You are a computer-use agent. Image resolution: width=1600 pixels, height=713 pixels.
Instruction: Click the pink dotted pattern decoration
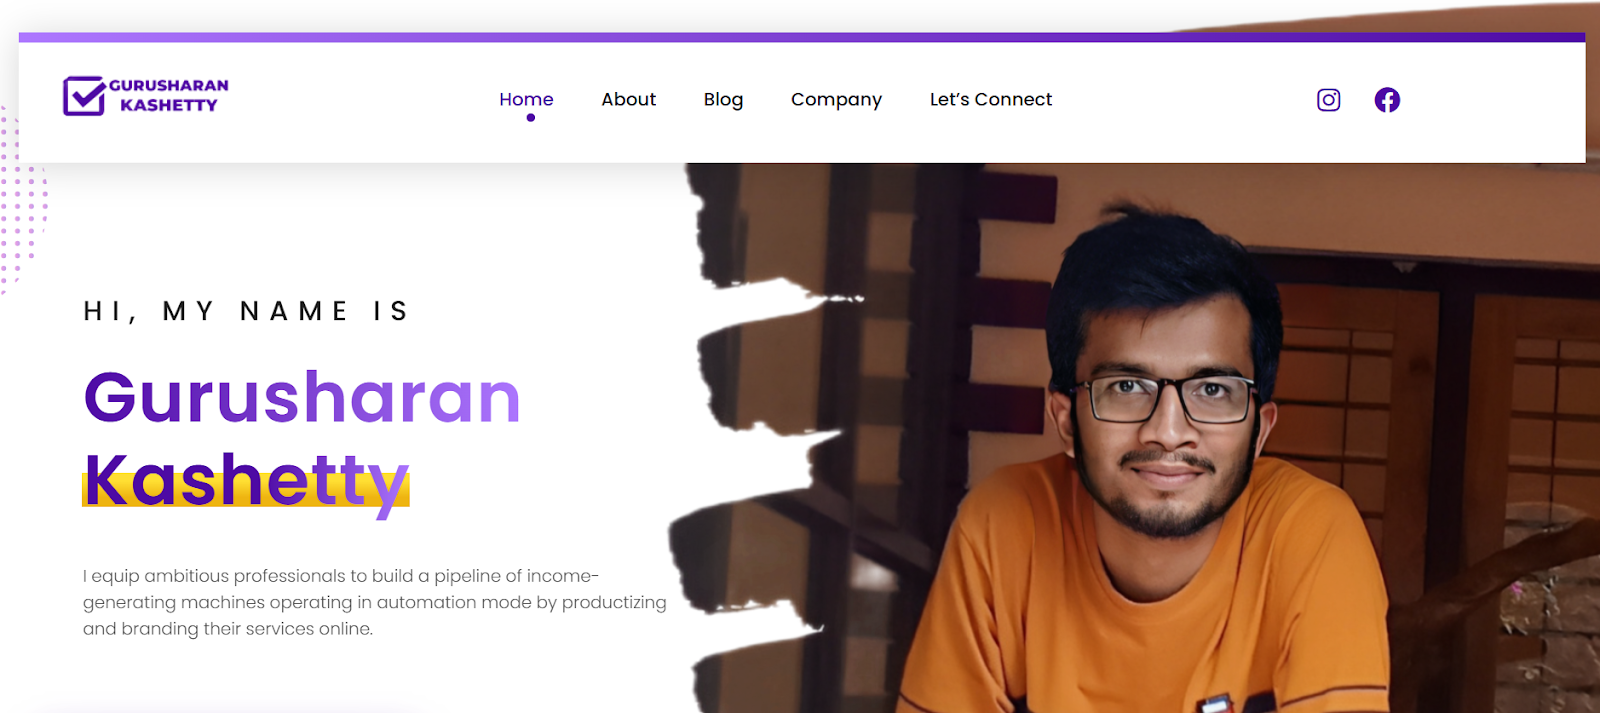22,200
